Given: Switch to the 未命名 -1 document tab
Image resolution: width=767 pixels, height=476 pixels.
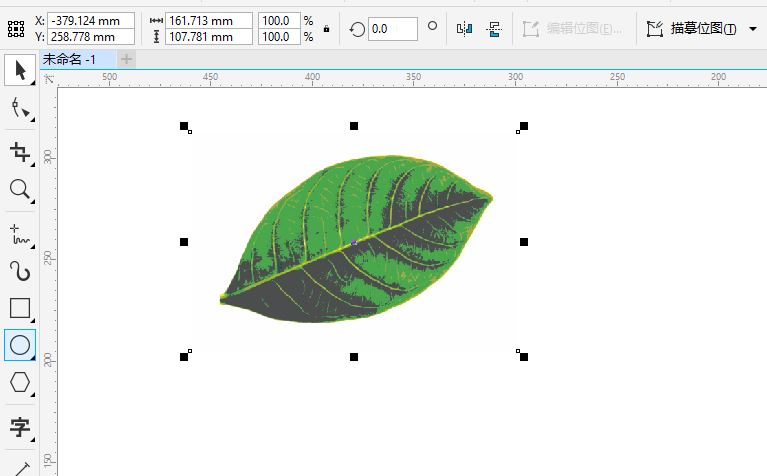Looking at the screenshot, I should (x=77, y=60).
